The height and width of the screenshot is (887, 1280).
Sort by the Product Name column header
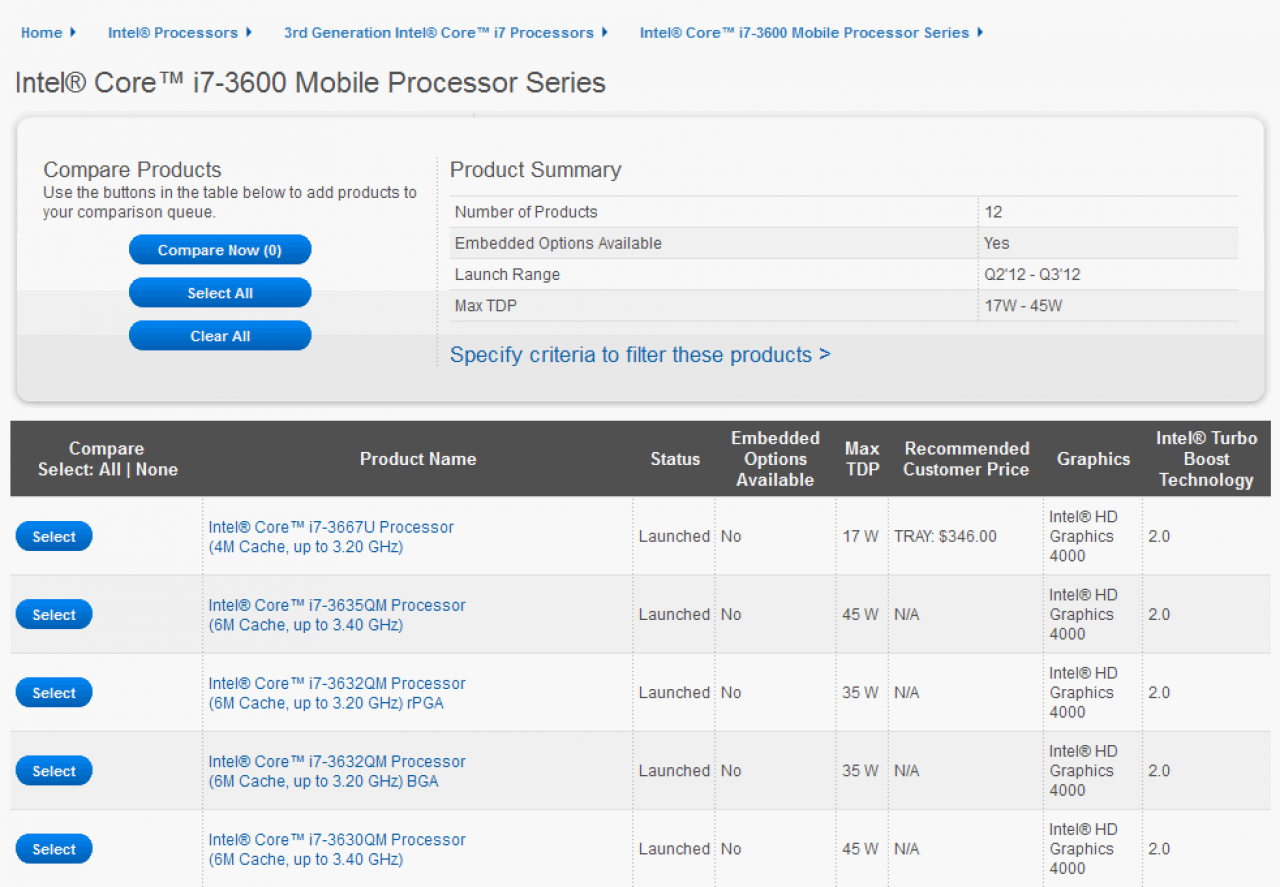[418, 459]
